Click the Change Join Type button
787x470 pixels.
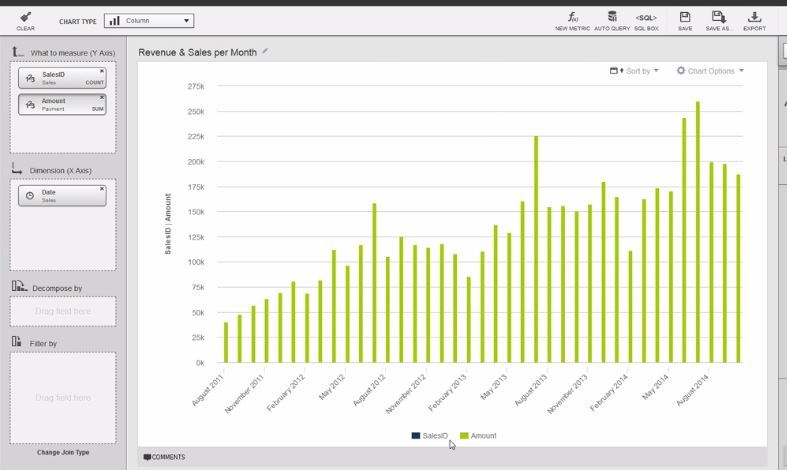click(x=63, y=452)
